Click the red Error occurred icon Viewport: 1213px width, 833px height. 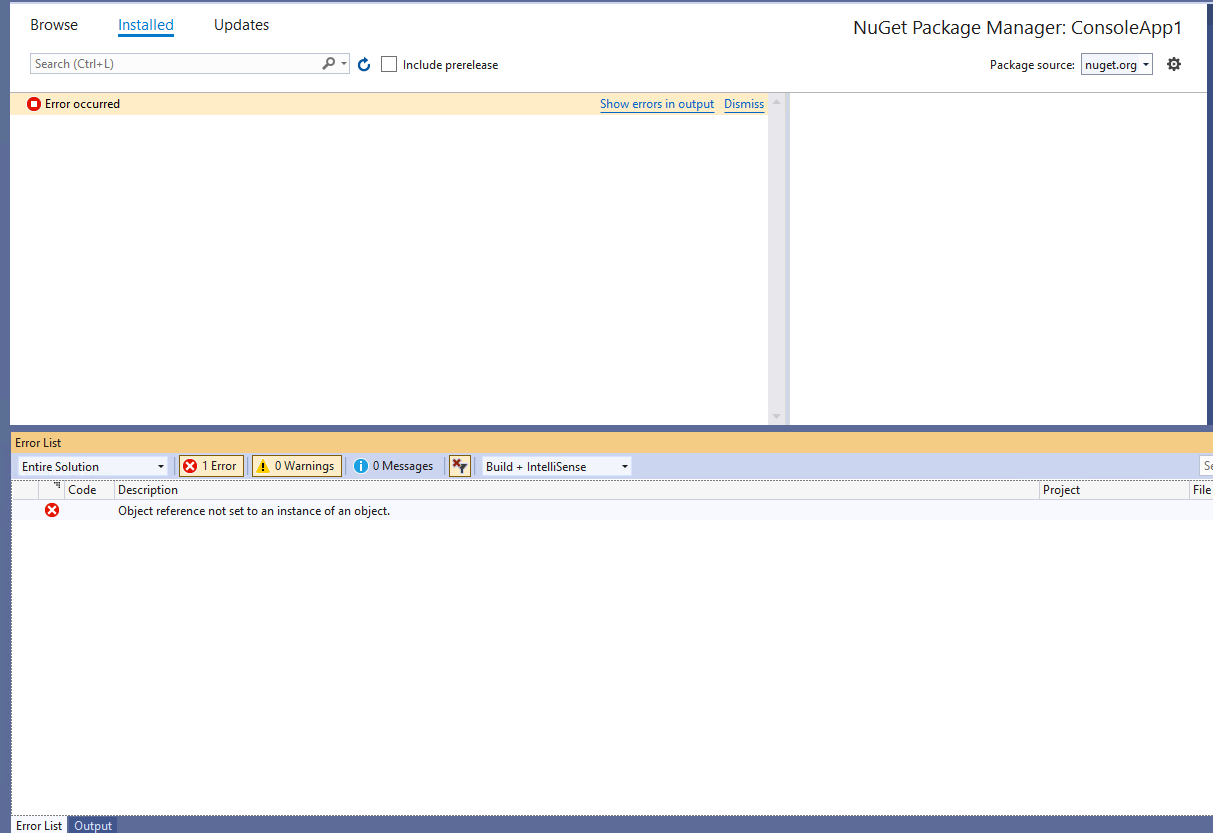click(34, 104)
